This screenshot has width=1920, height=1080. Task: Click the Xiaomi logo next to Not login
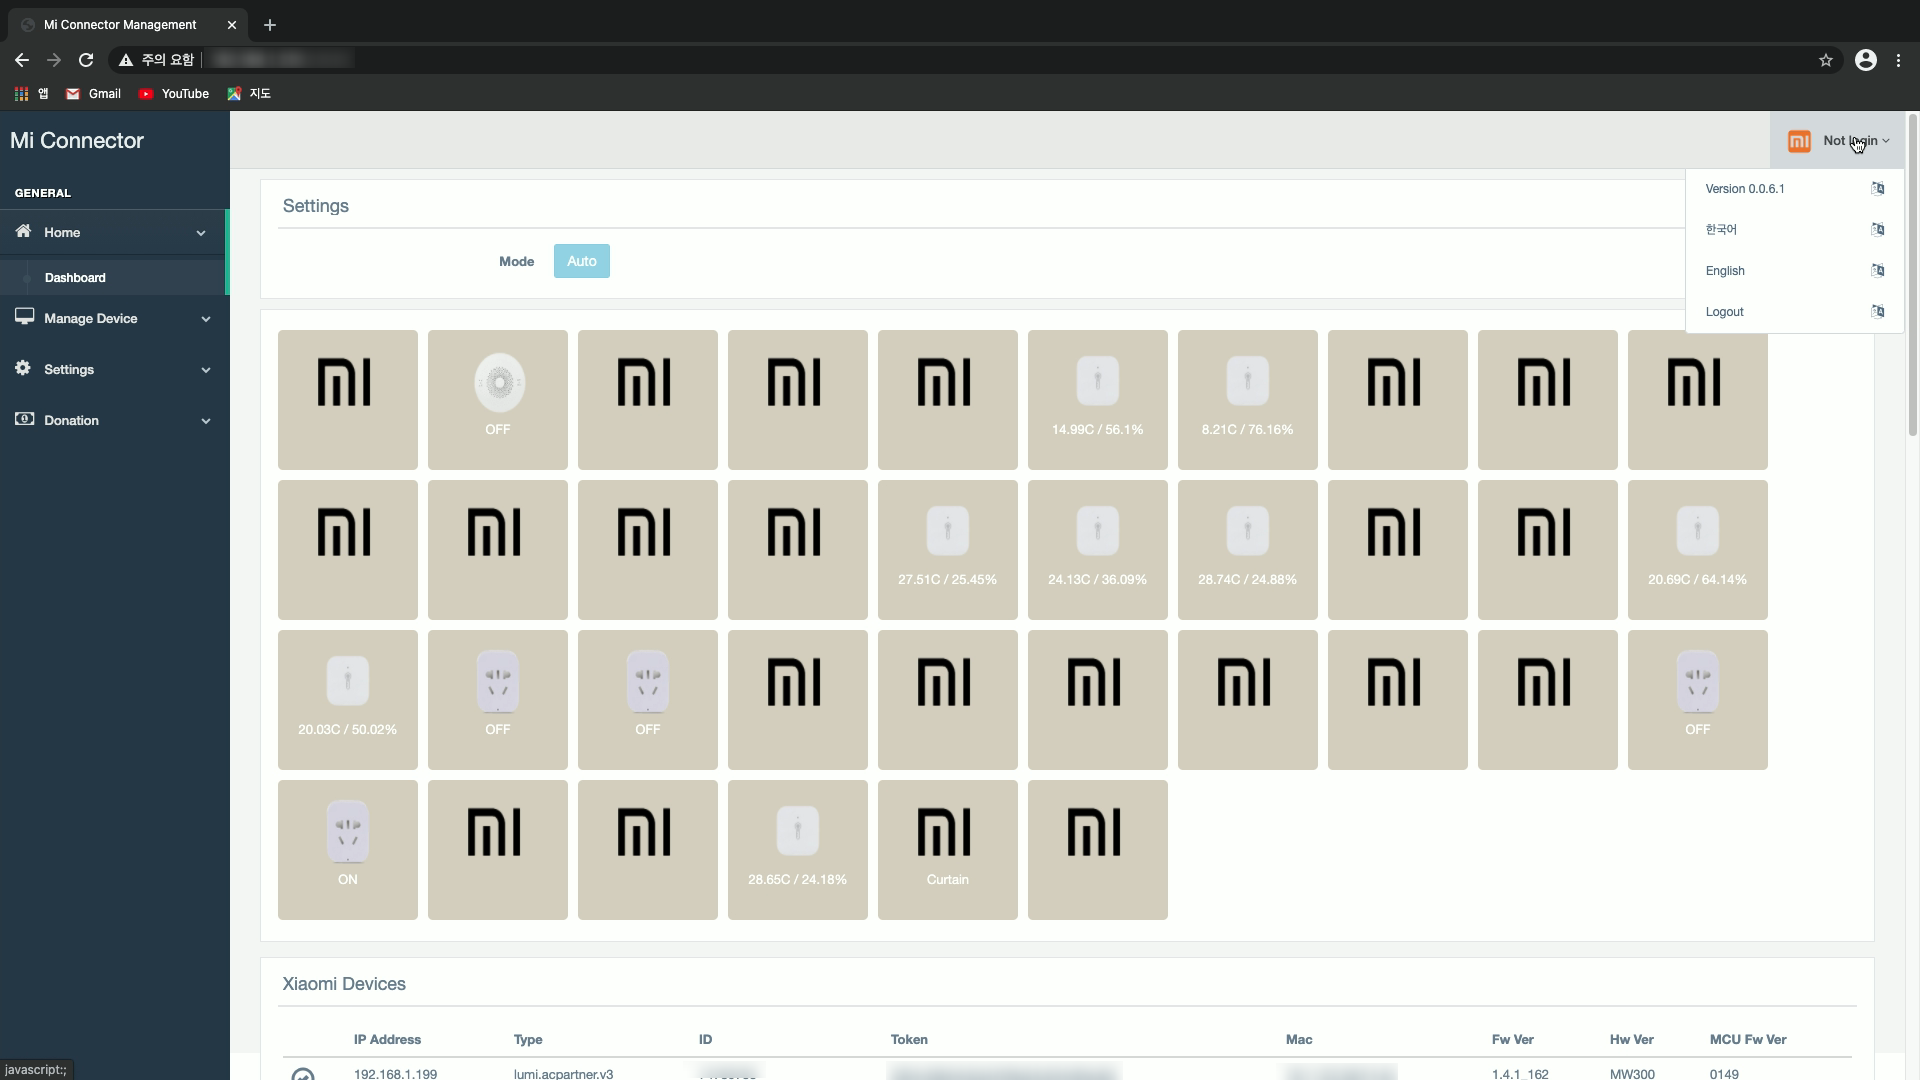[1799, 141]
